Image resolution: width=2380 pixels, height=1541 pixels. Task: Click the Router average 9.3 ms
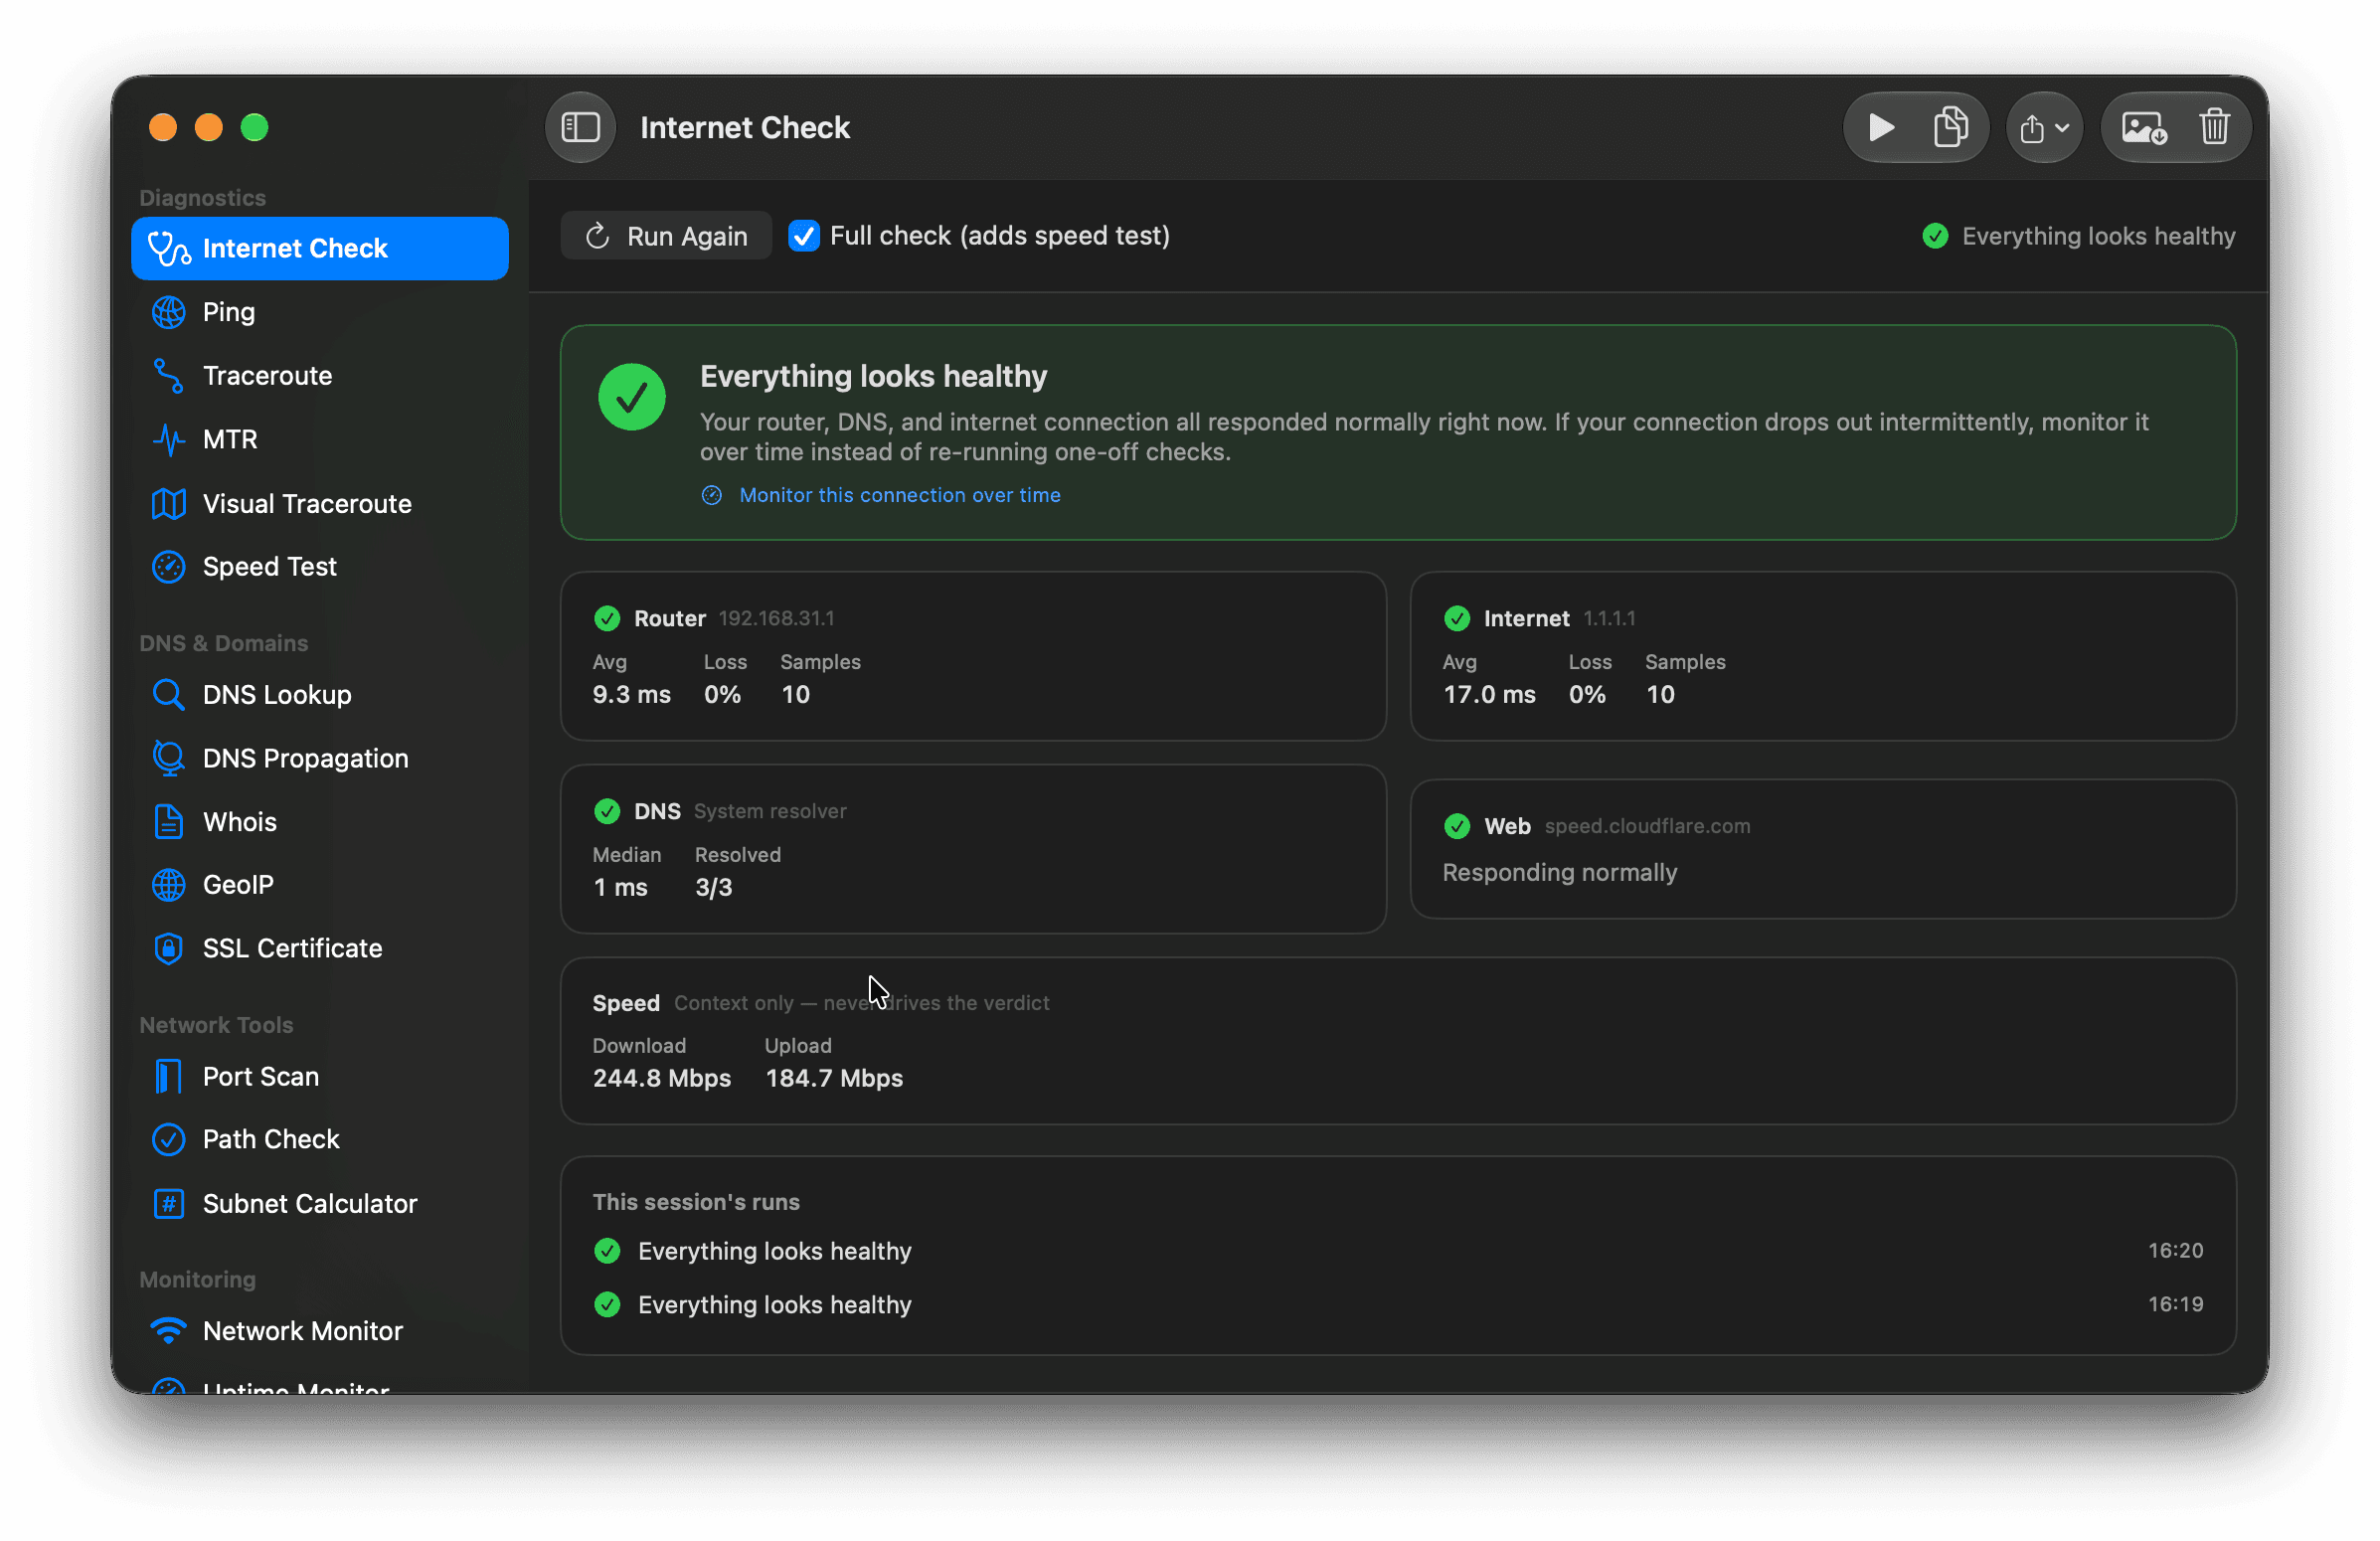click(x=631, y=694)
